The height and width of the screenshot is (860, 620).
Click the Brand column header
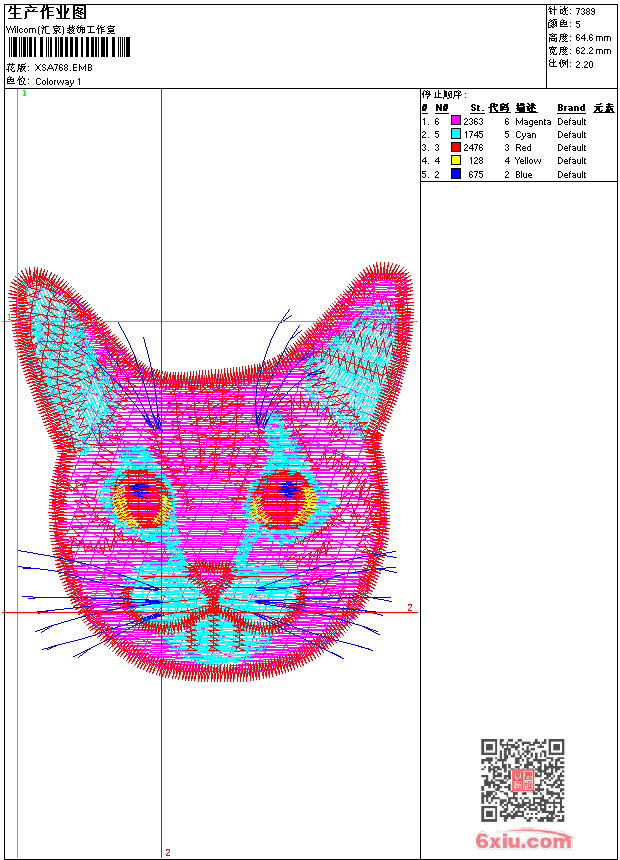[571, 108]
